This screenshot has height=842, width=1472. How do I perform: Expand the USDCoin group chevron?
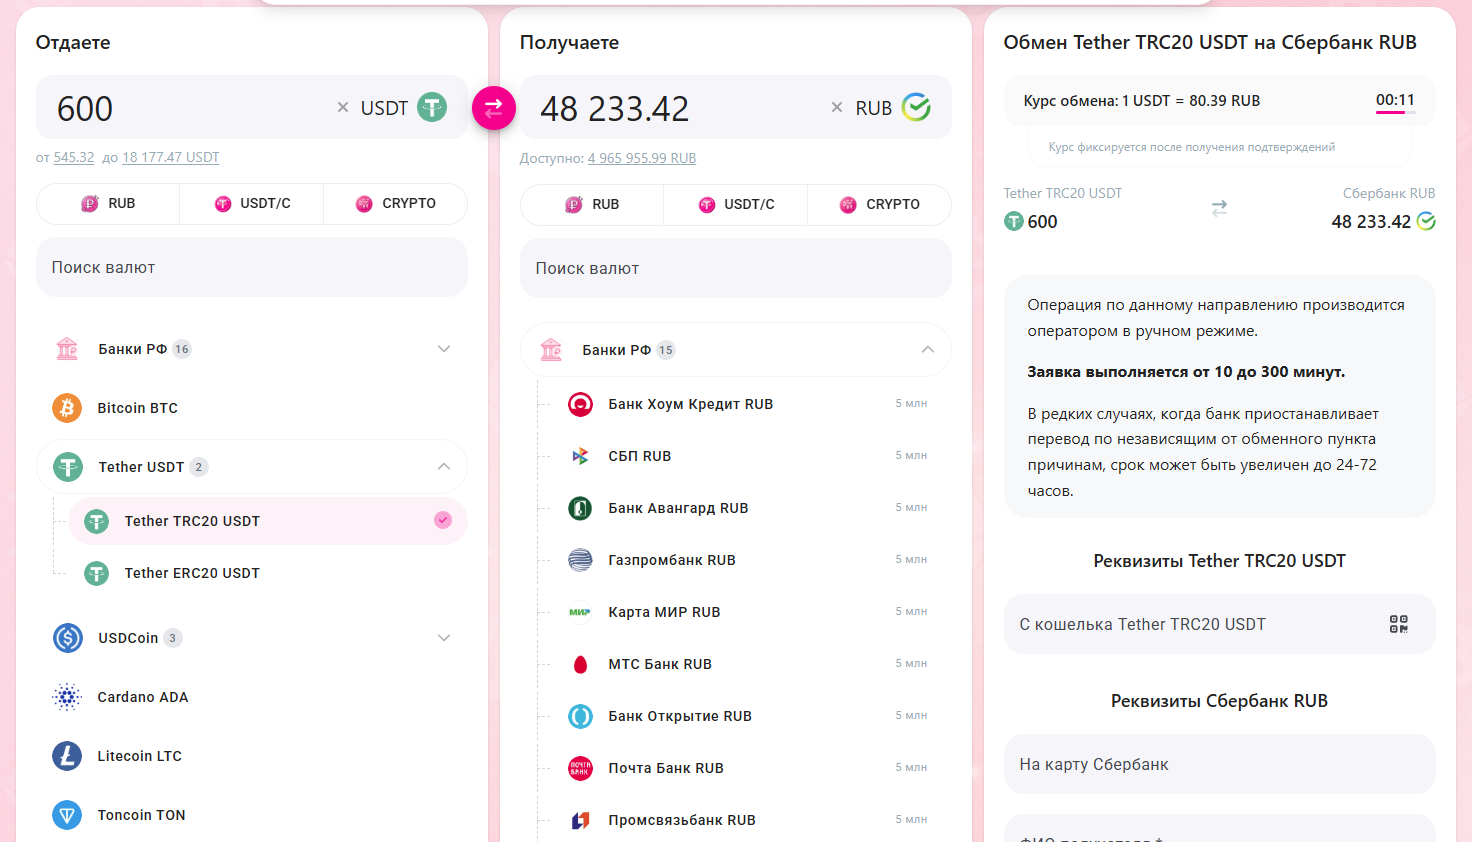pos(444,638)
